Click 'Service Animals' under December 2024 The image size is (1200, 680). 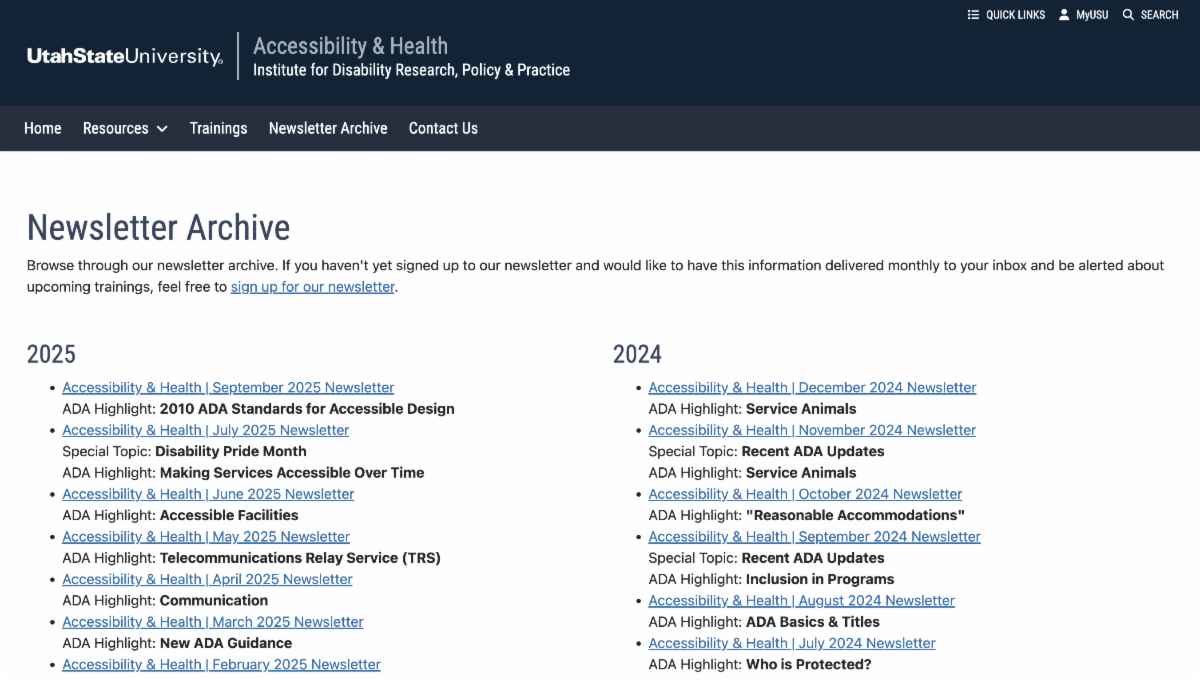click(801, 409)
